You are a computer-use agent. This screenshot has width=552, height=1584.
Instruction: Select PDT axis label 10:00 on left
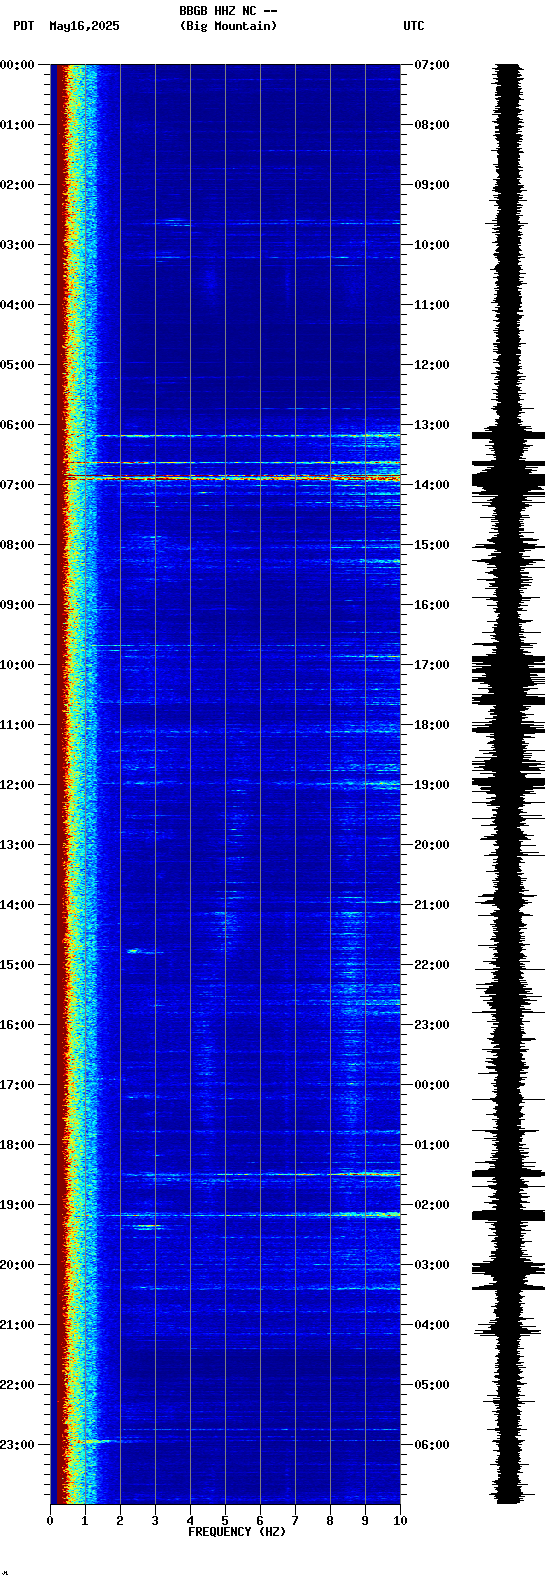18,665
